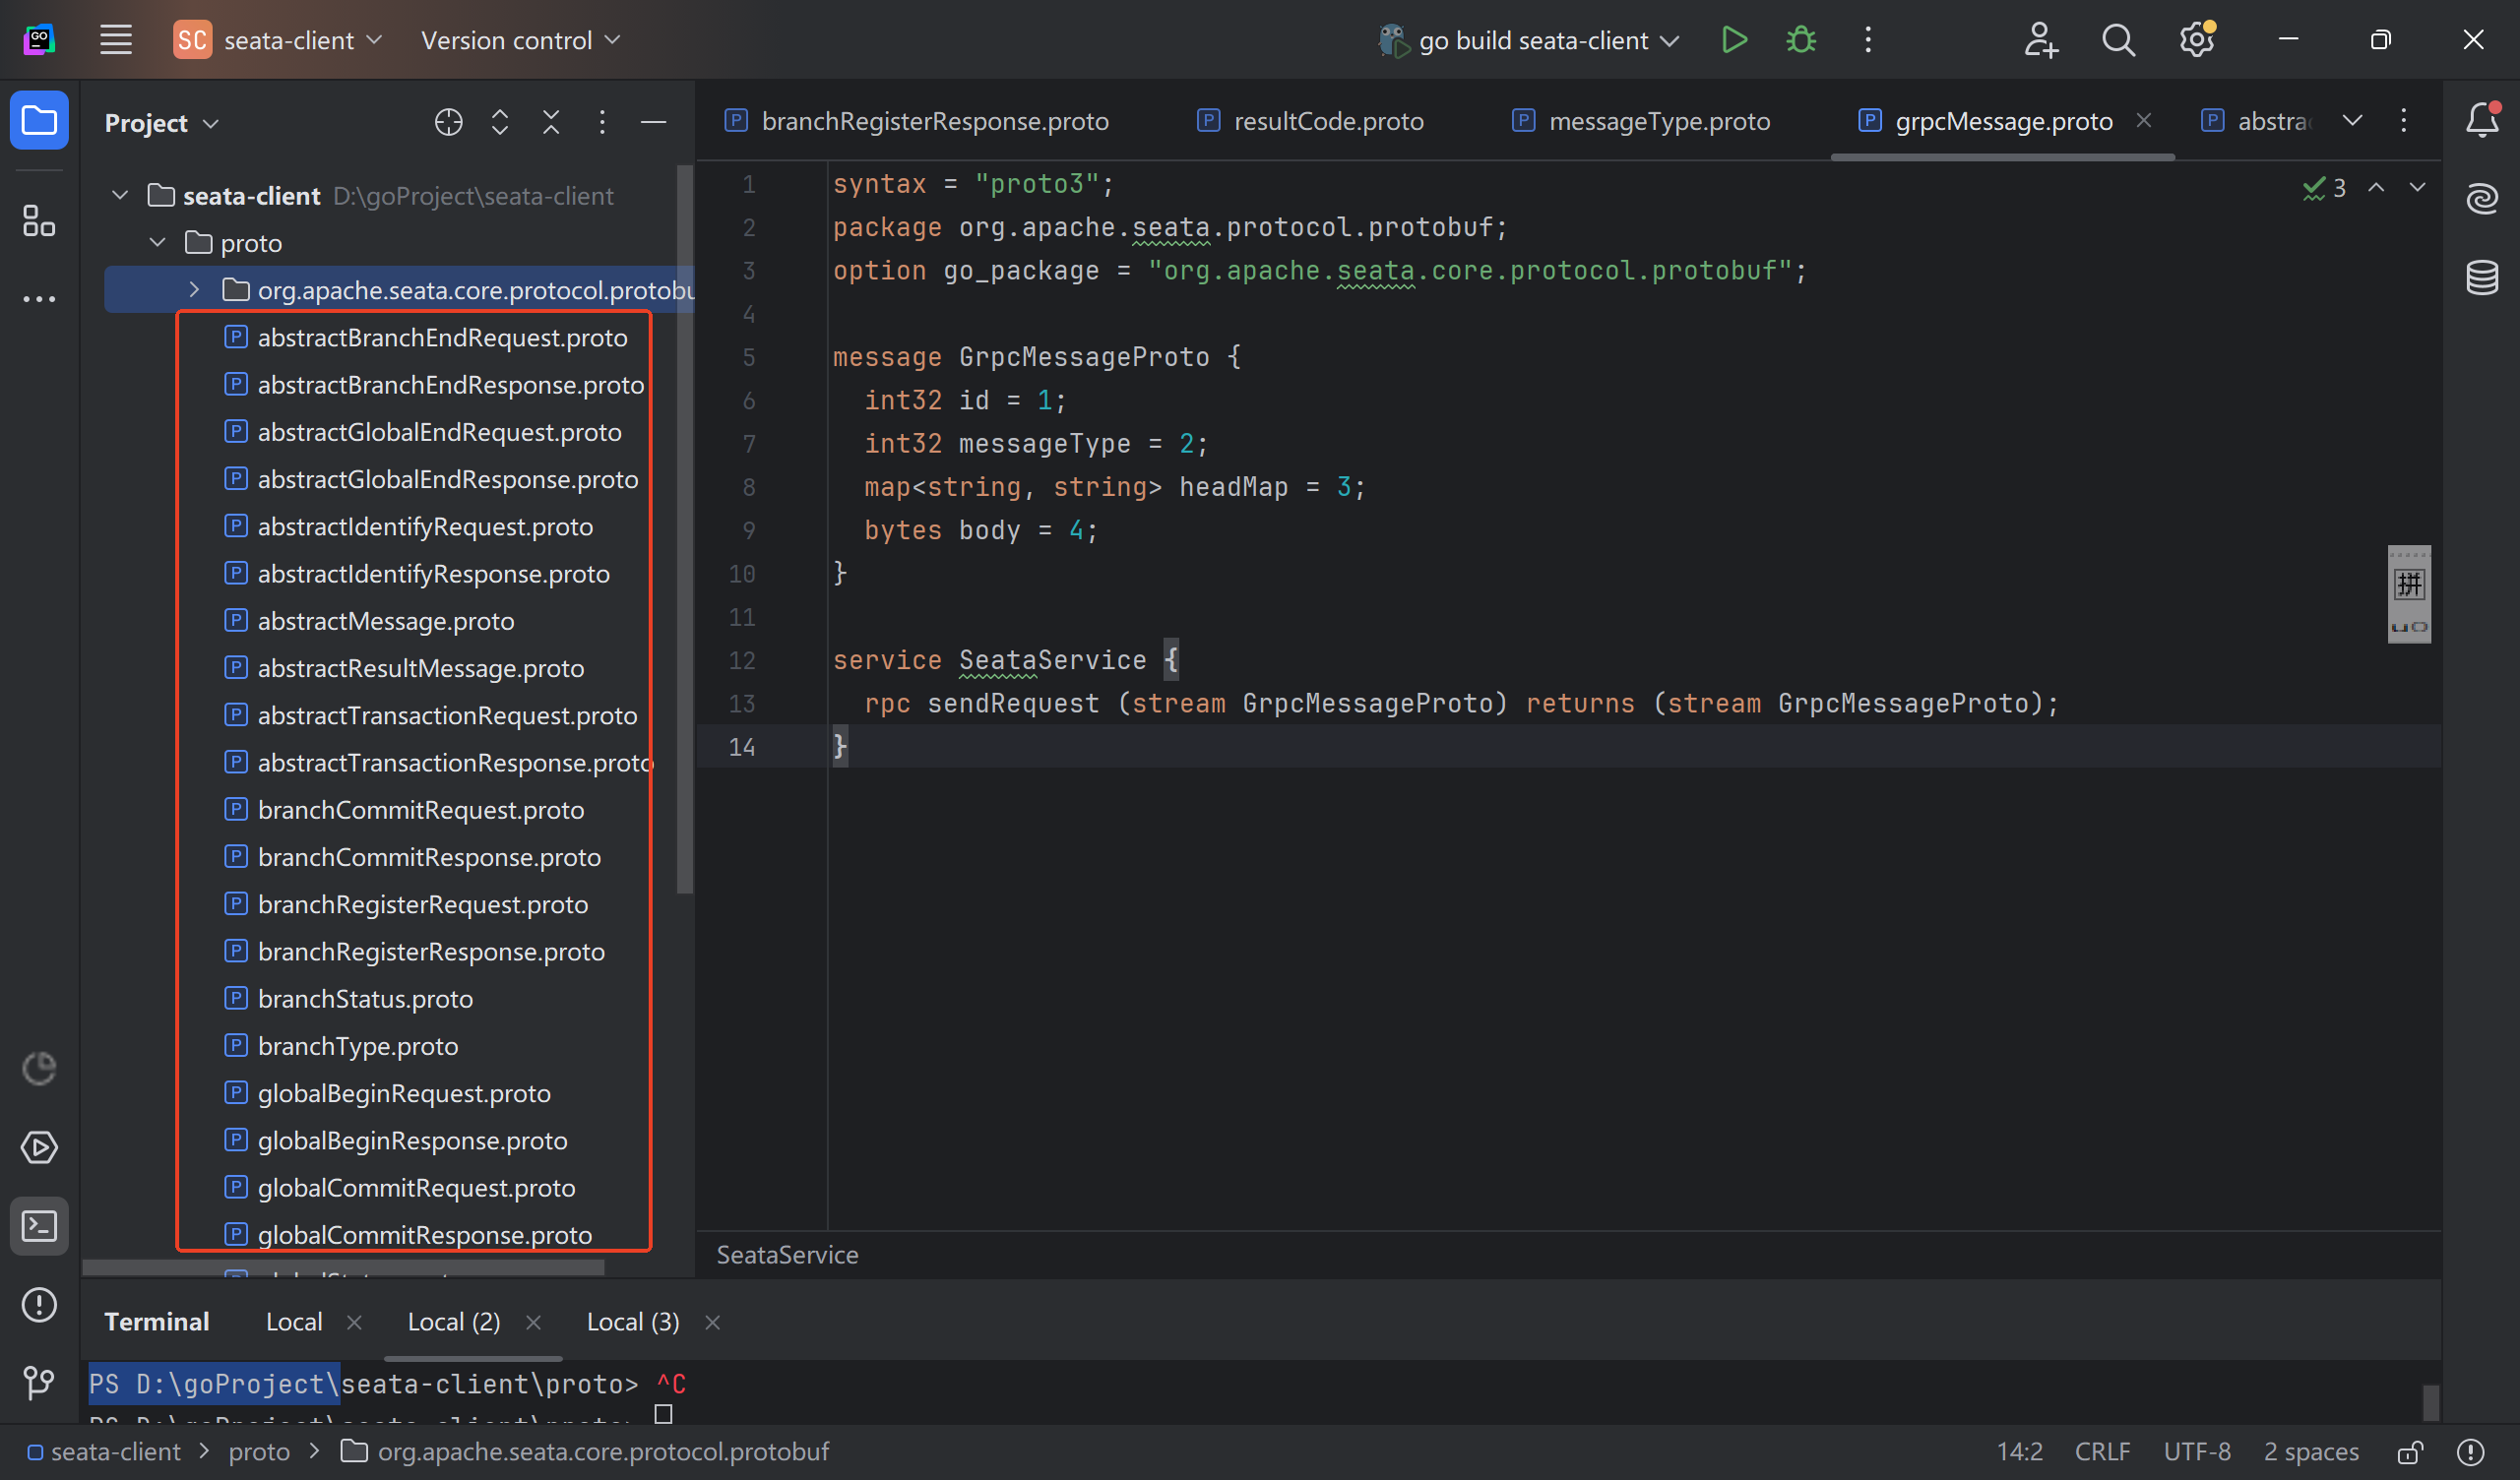This screenshot has width=2520, height=1480.
Task: Open the Structure tool window icon
Action: pyautogui.click(x=39, y=220)
